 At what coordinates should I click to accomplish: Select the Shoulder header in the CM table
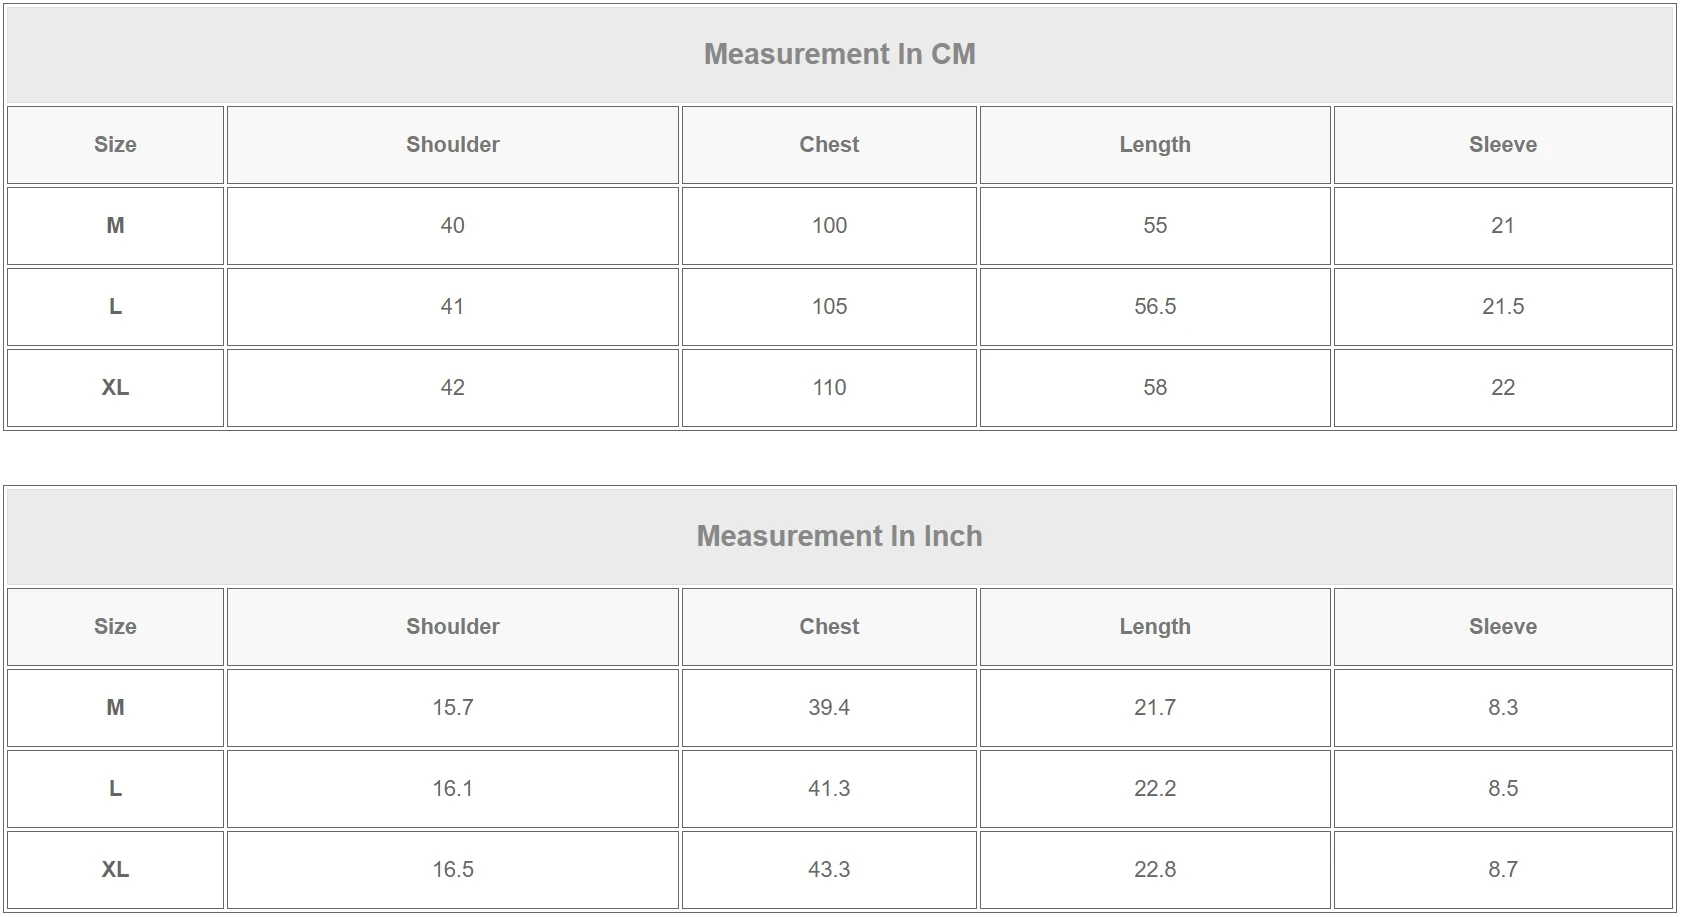point(452,145)
